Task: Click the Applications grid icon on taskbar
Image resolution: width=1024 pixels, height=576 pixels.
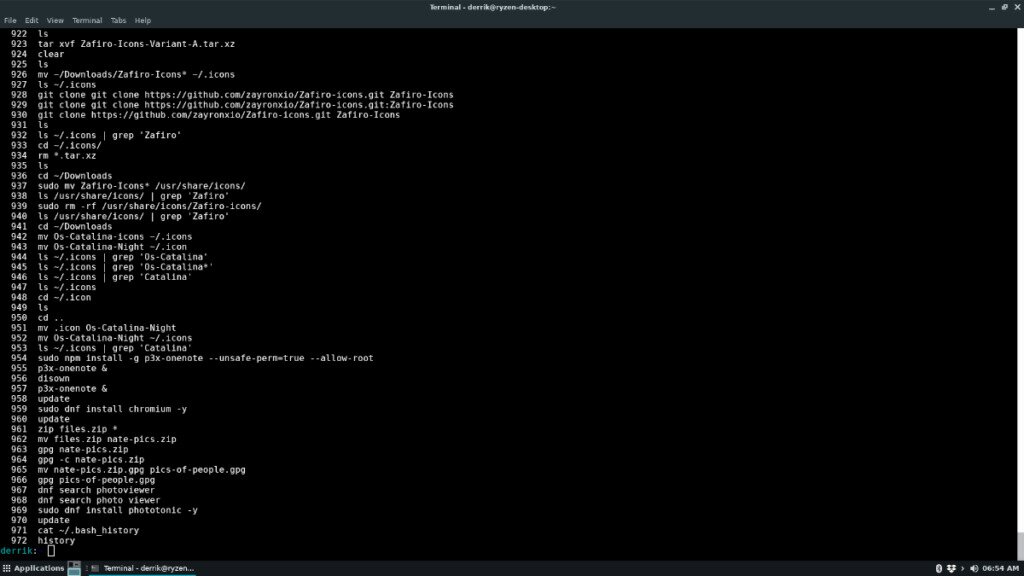Action: coord(6,567)
